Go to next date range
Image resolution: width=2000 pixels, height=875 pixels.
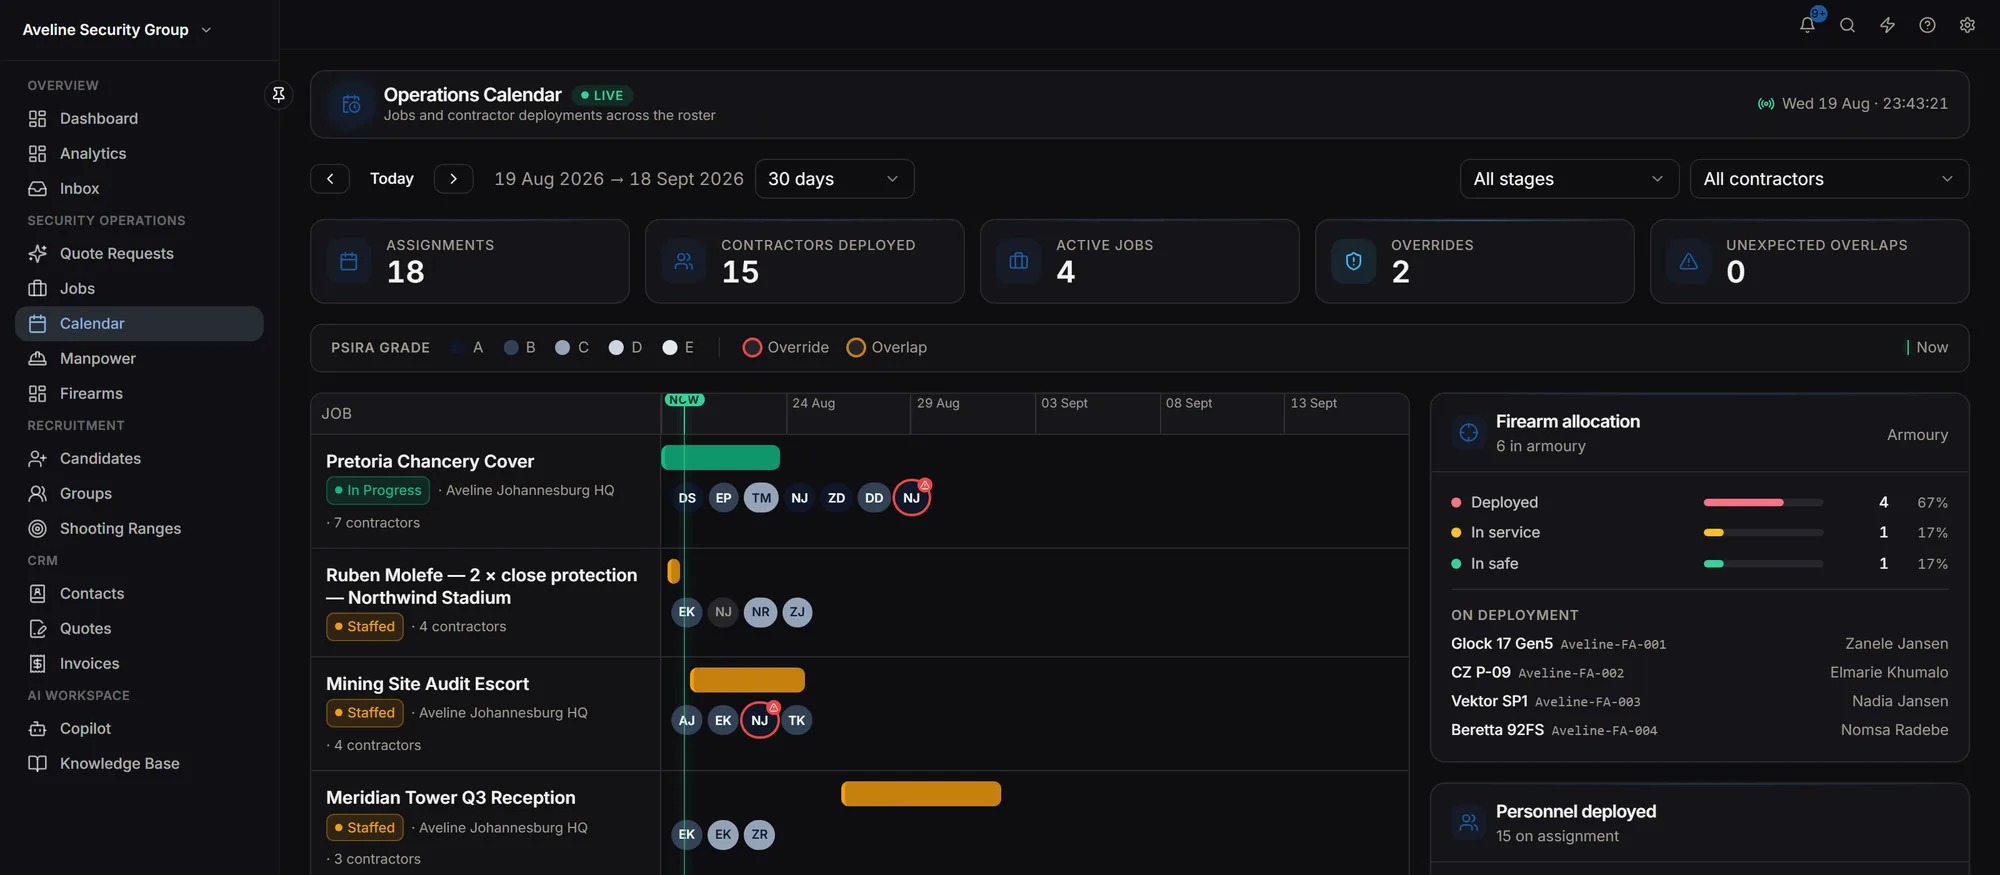[453, 179]
